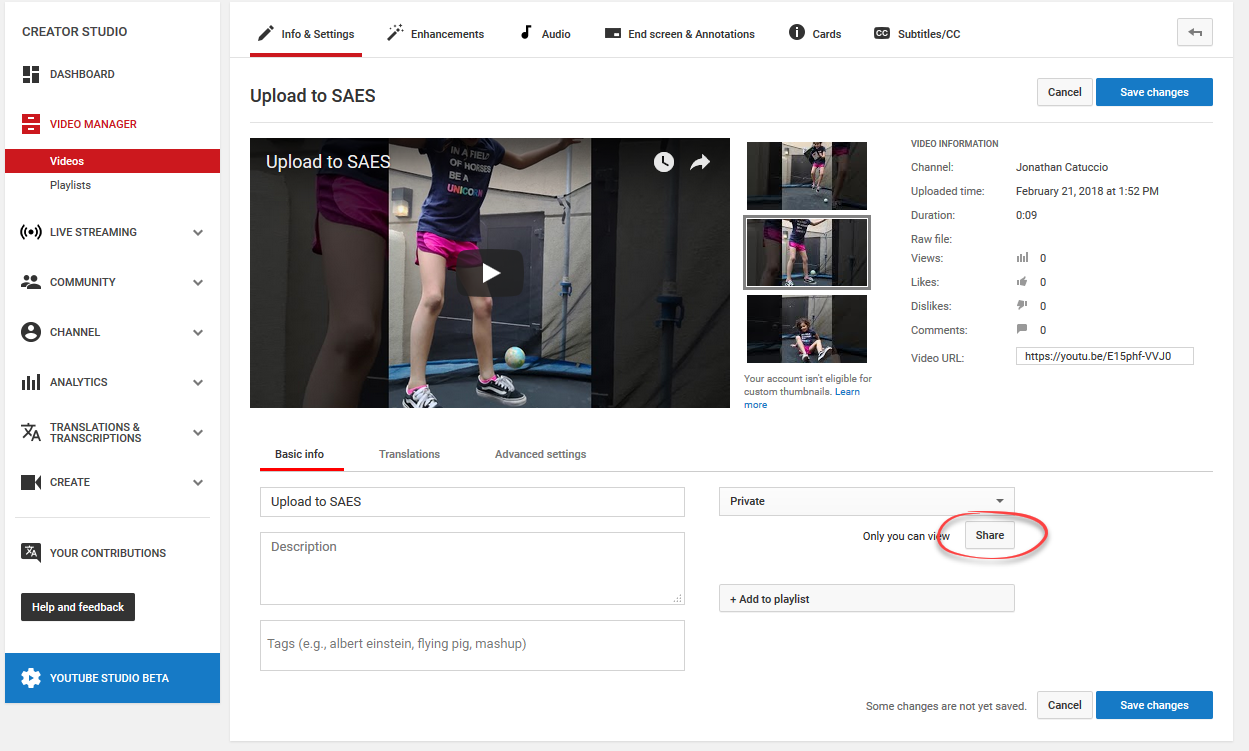Open the Advanced settings tab
The width and height of the screenshot is (1249, 751).
(x=540, y=454)
